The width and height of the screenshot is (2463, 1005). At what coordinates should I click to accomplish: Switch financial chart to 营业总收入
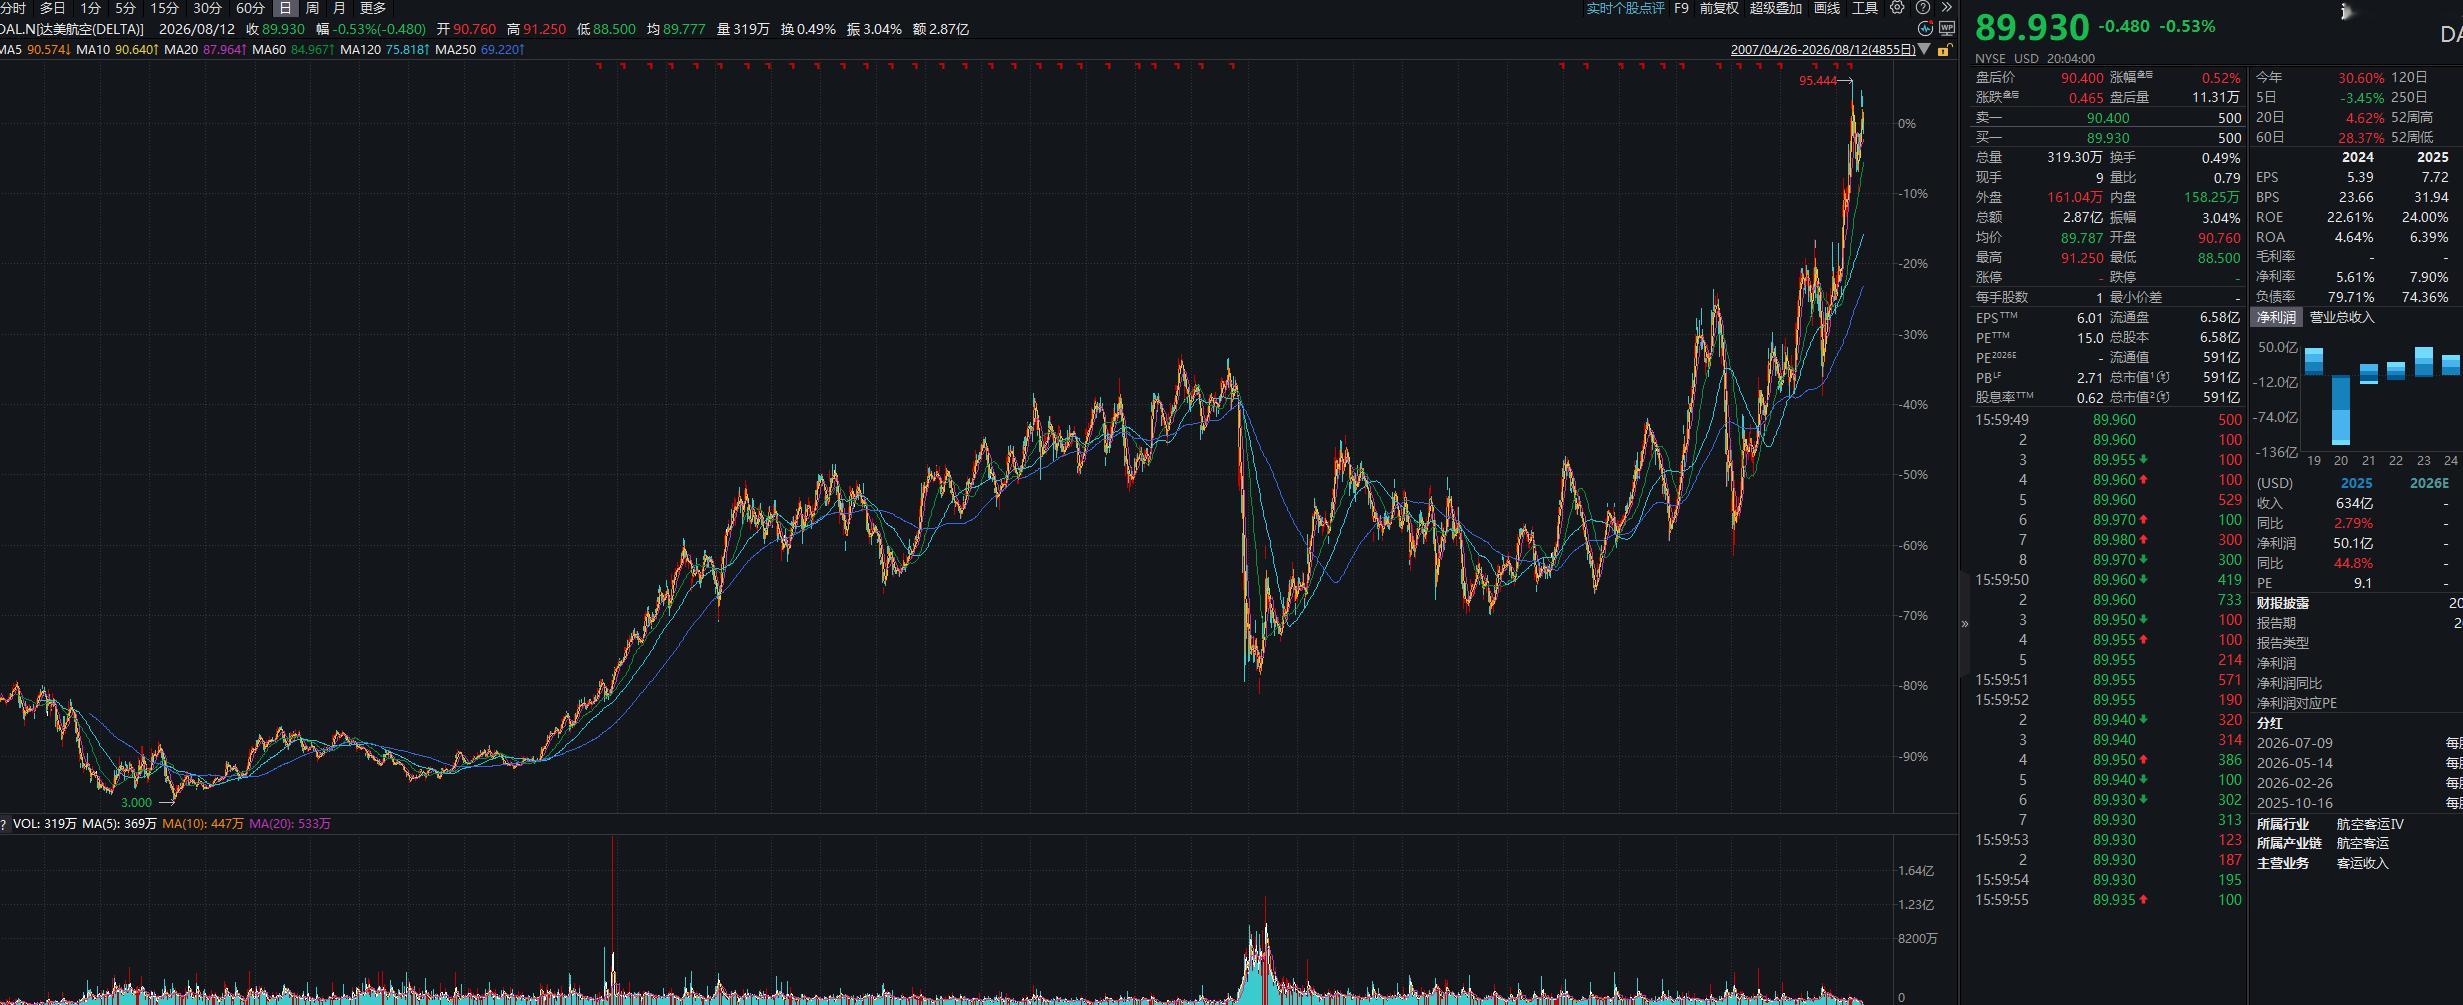click(x=2341, y=317)
